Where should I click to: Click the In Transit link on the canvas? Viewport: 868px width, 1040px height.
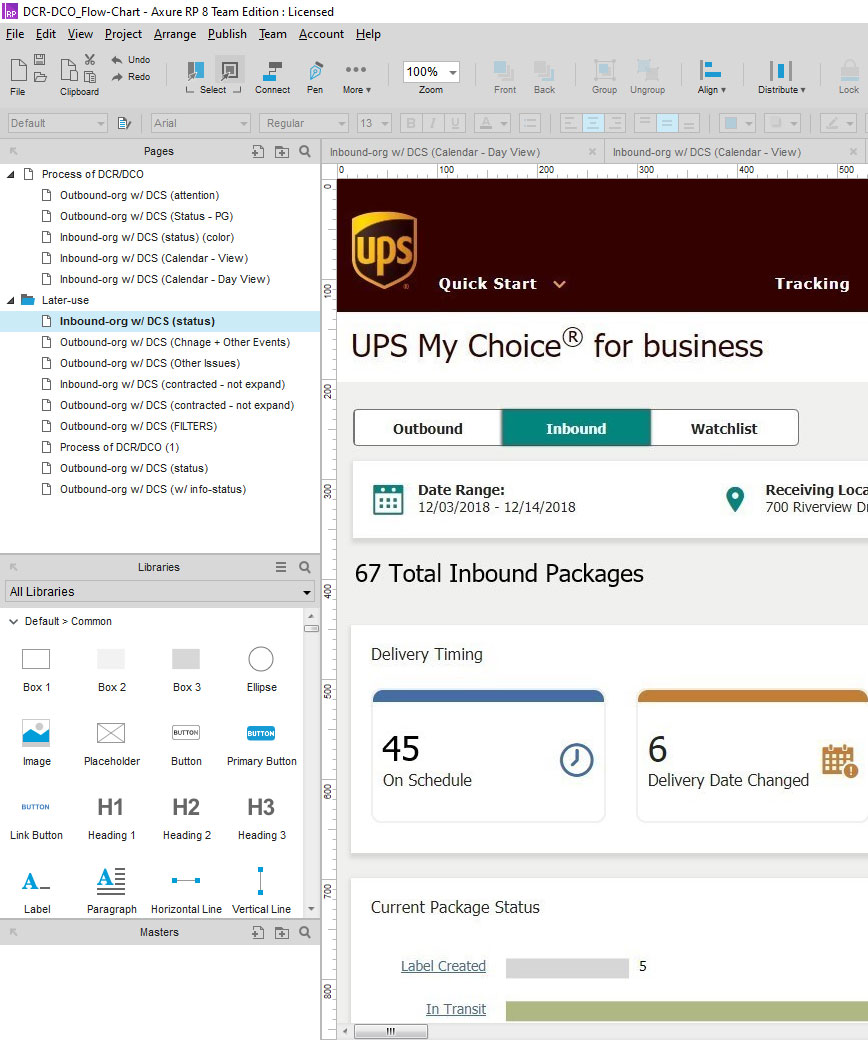point(456,1009)
